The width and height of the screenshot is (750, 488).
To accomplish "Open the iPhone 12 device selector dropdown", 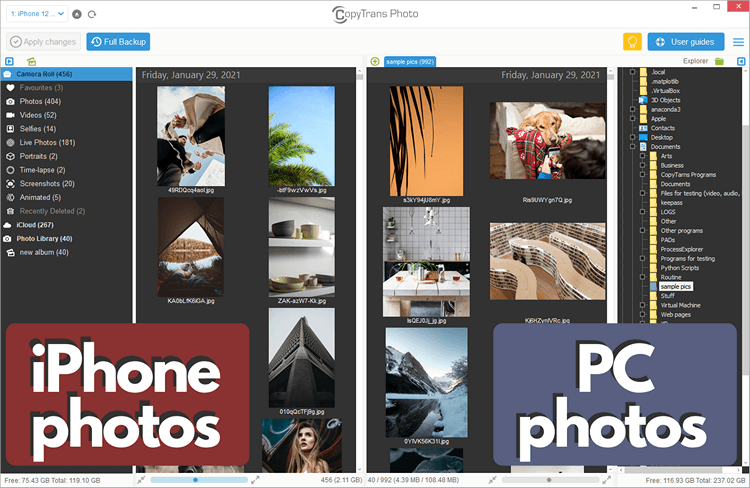I will pyautogui.click(x=37, y=14).
